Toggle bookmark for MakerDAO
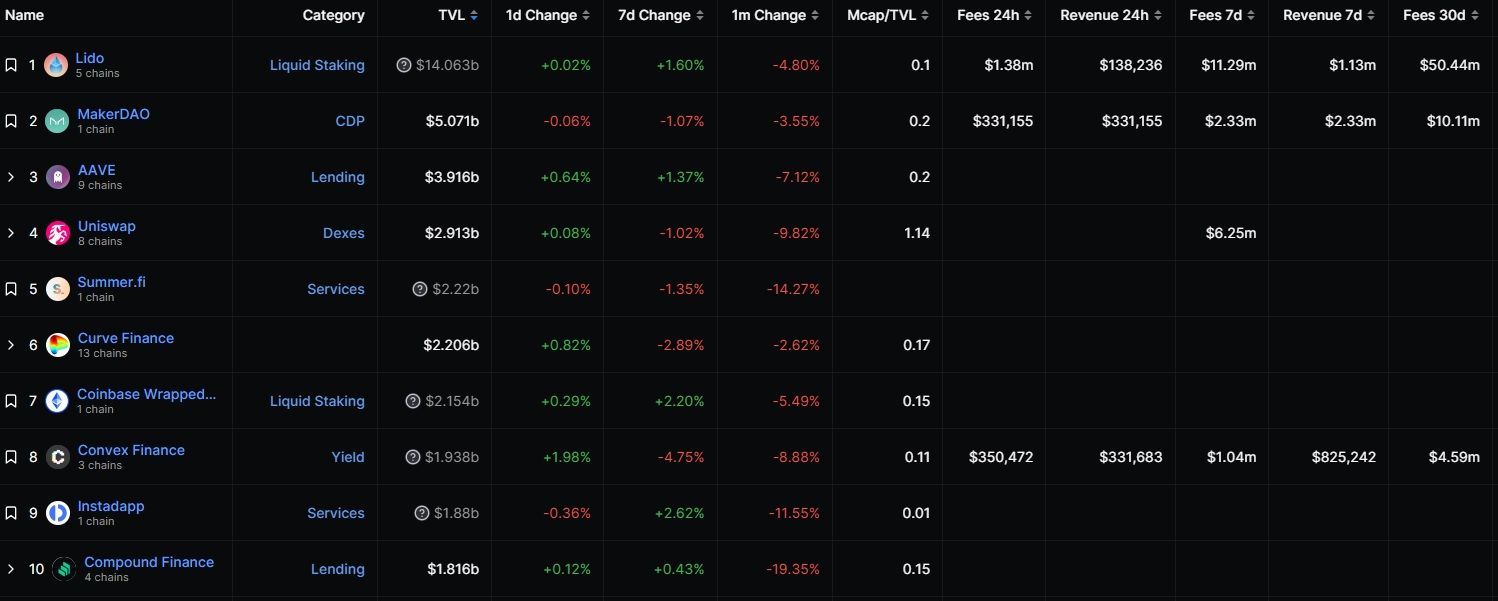 [x=11, y=121]
